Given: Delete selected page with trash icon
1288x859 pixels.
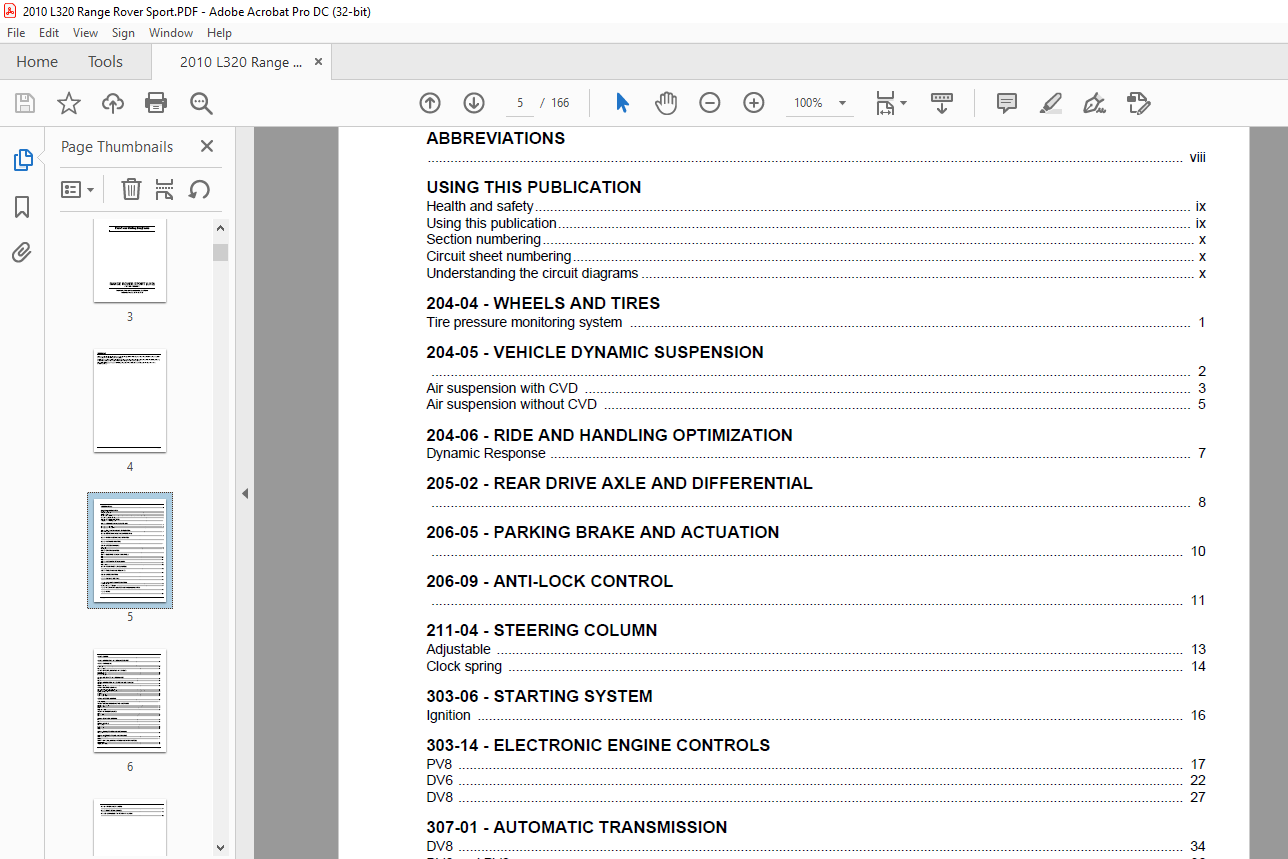Looking at the screenshot, I should point(131,189).
